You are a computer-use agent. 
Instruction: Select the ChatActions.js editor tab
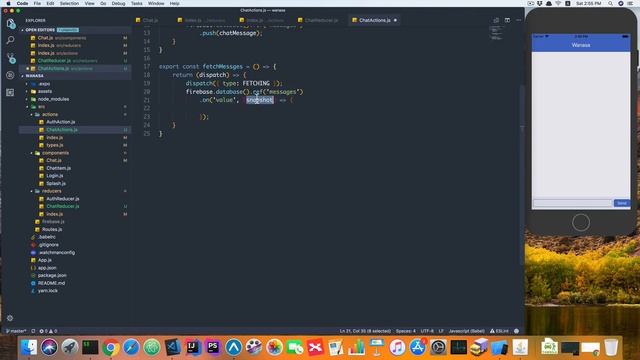pos(374,20)
